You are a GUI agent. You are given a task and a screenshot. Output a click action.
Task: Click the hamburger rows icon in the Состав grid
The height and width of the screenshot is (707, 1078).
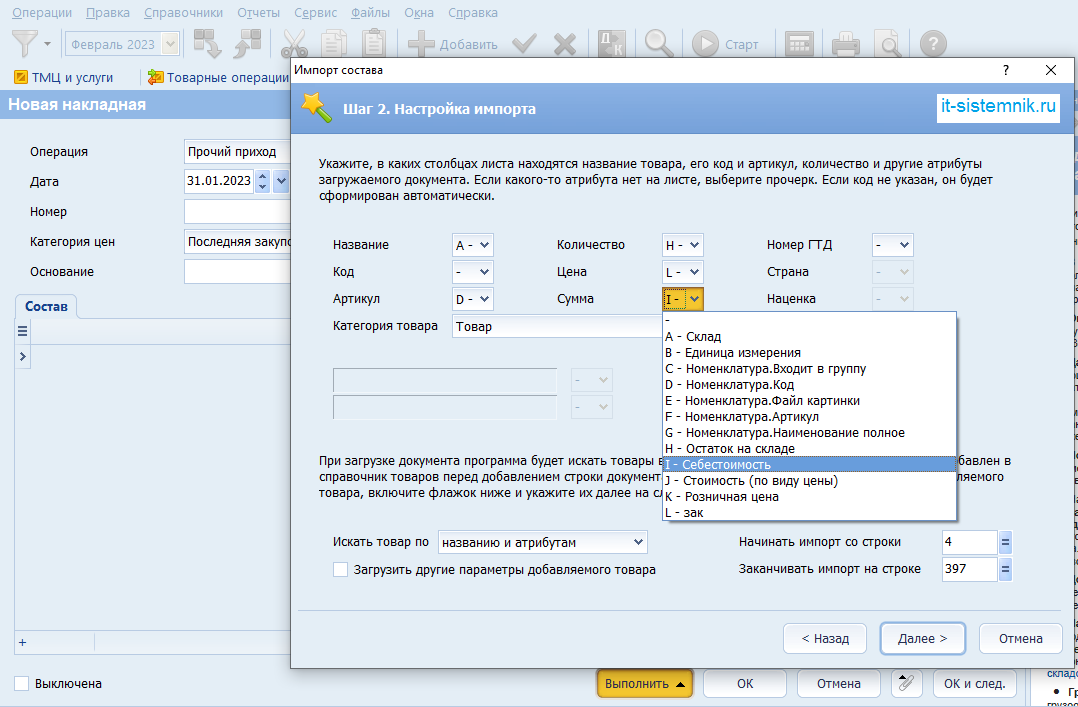(x=22, y=331)
